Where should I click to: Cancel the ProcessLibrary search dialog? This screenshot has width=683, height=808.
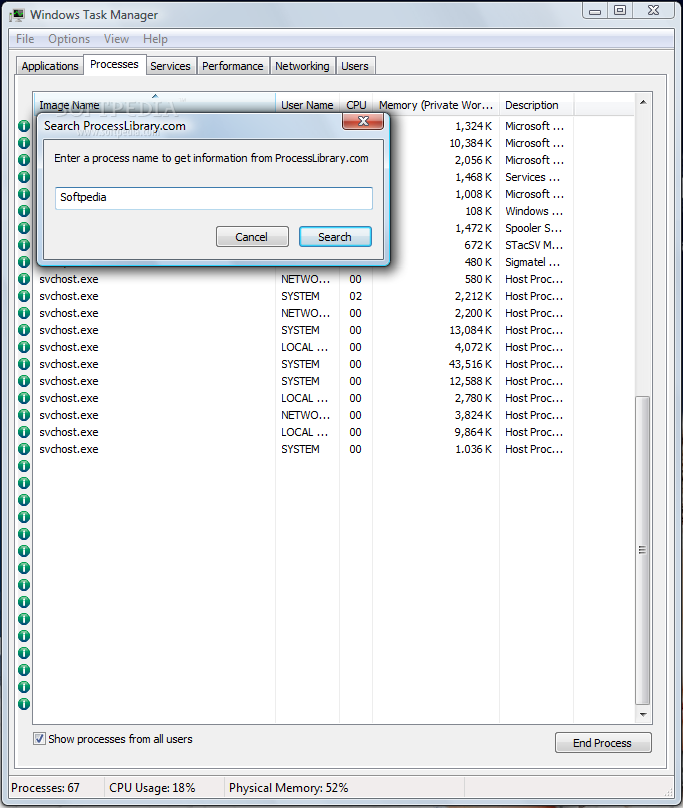pyautogui.click(x=252, y=237)
